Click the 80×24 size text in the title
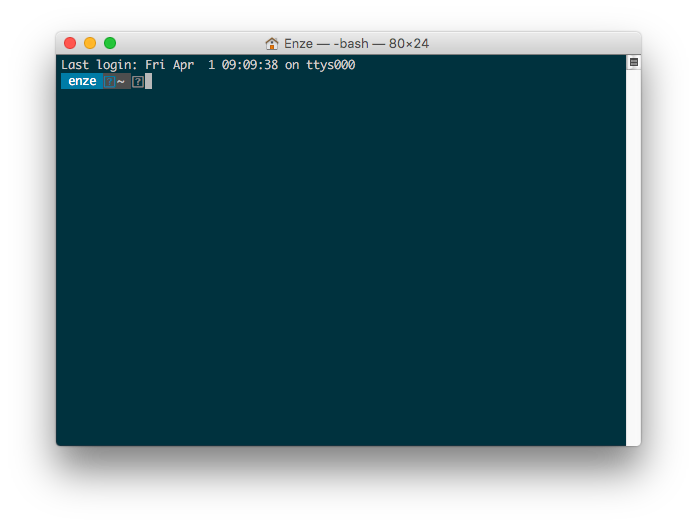This screenshot has height=526, width=697. [408, 44]
